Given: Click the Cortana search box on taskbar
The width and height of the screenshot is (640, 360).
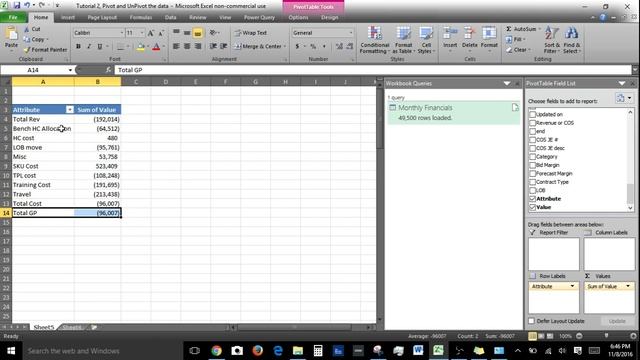Looking at the screenshot, I should tap(102, 351).
